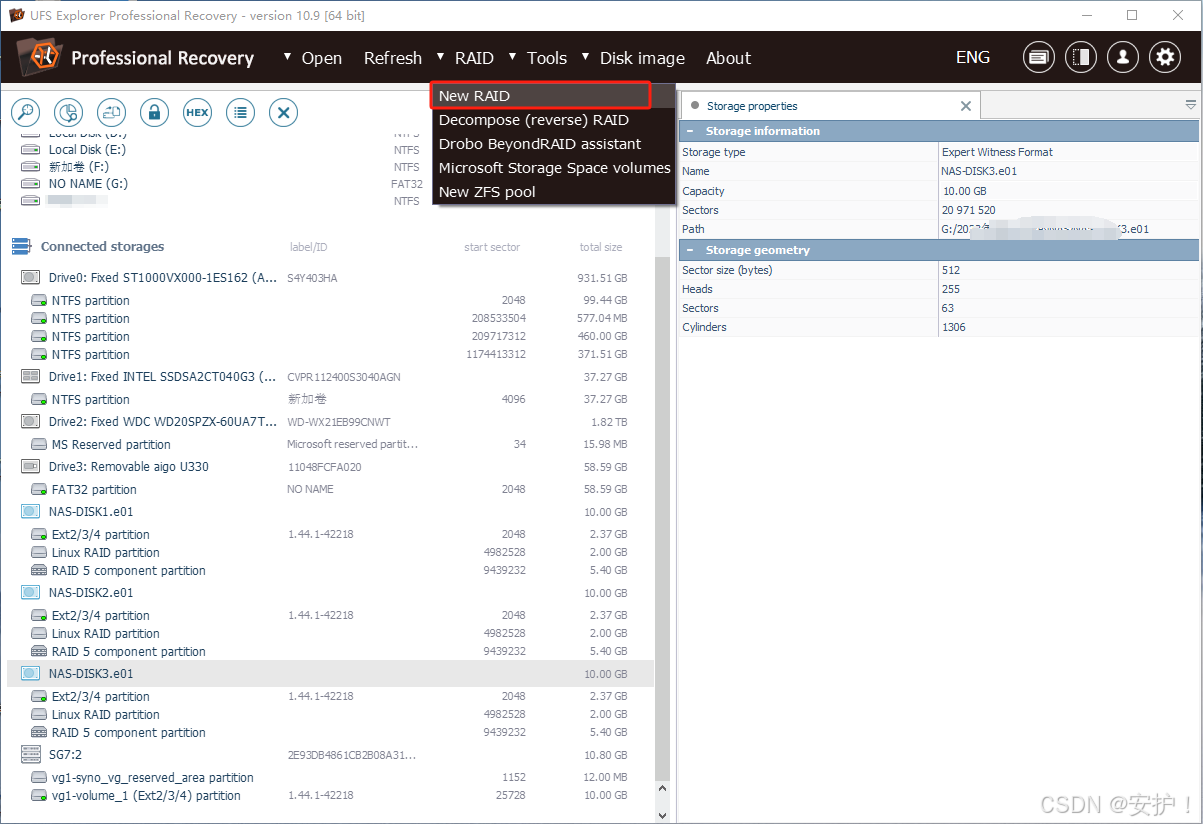Click the ENG language button
Viewport: 1203px width, 824px height.
coord(973,57)
